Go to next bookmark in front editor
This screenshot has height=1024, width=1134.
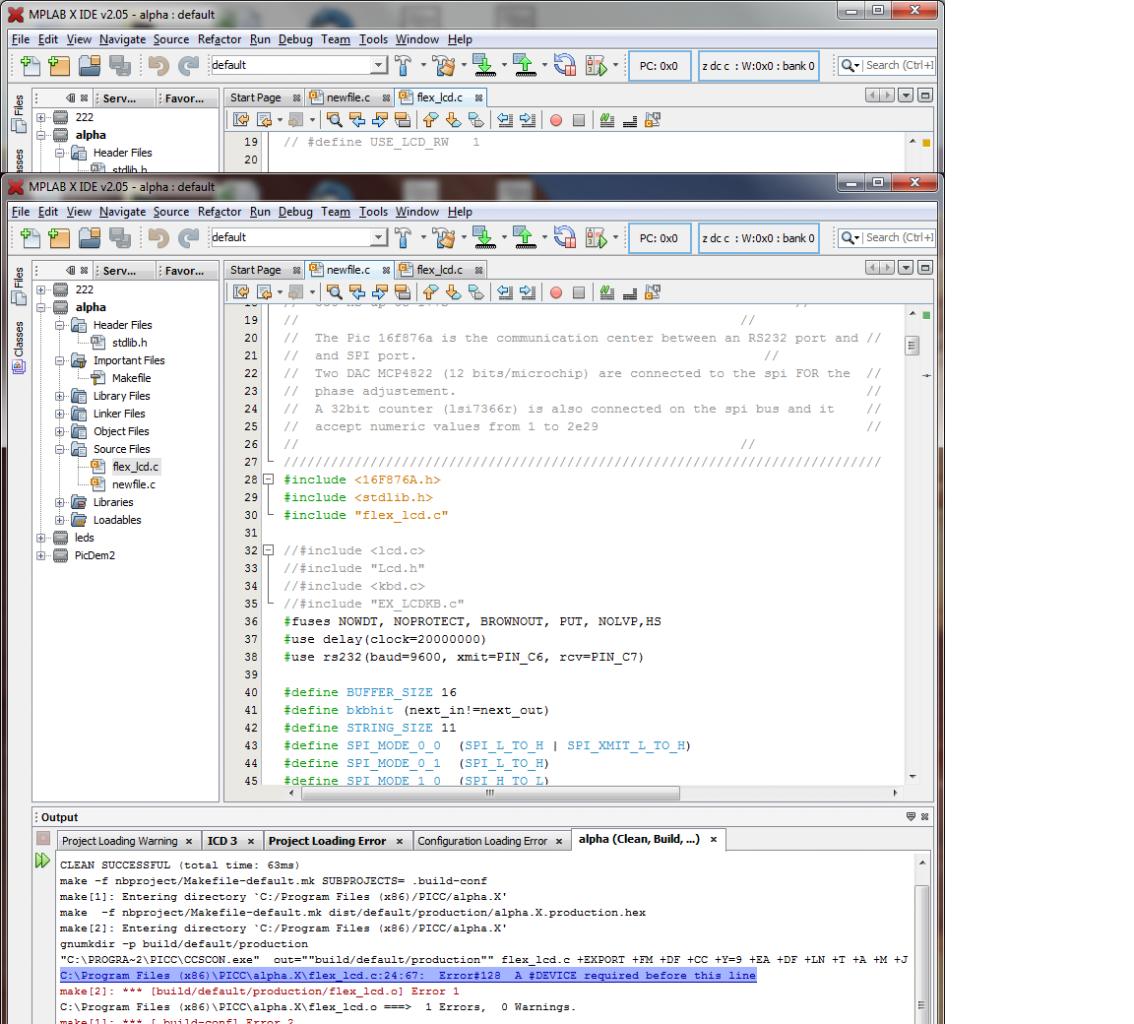tap(453, 292)
